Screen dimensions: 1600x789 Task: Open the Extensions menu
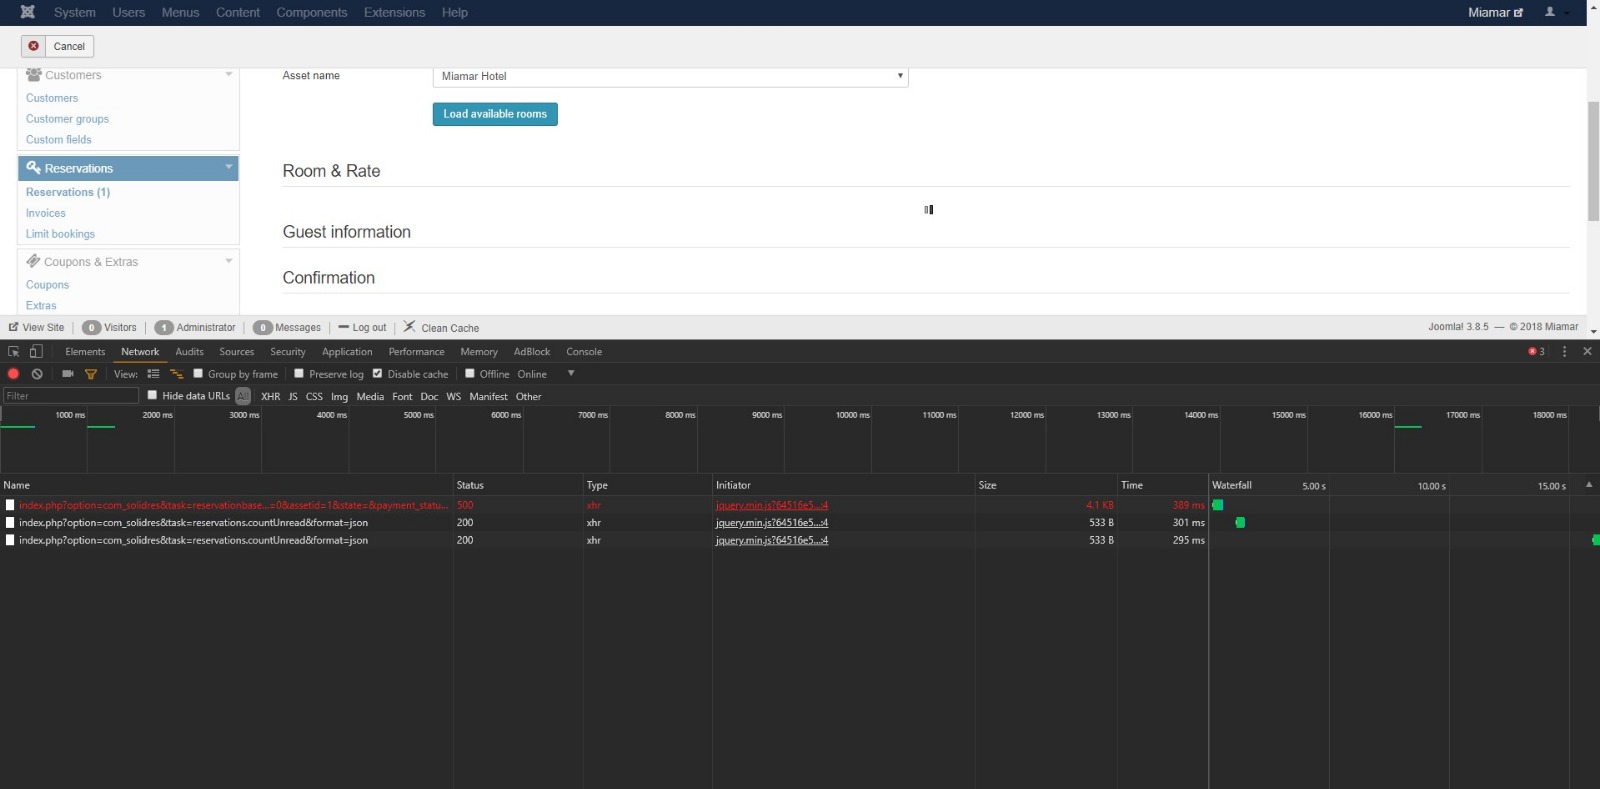pos(394,12)
